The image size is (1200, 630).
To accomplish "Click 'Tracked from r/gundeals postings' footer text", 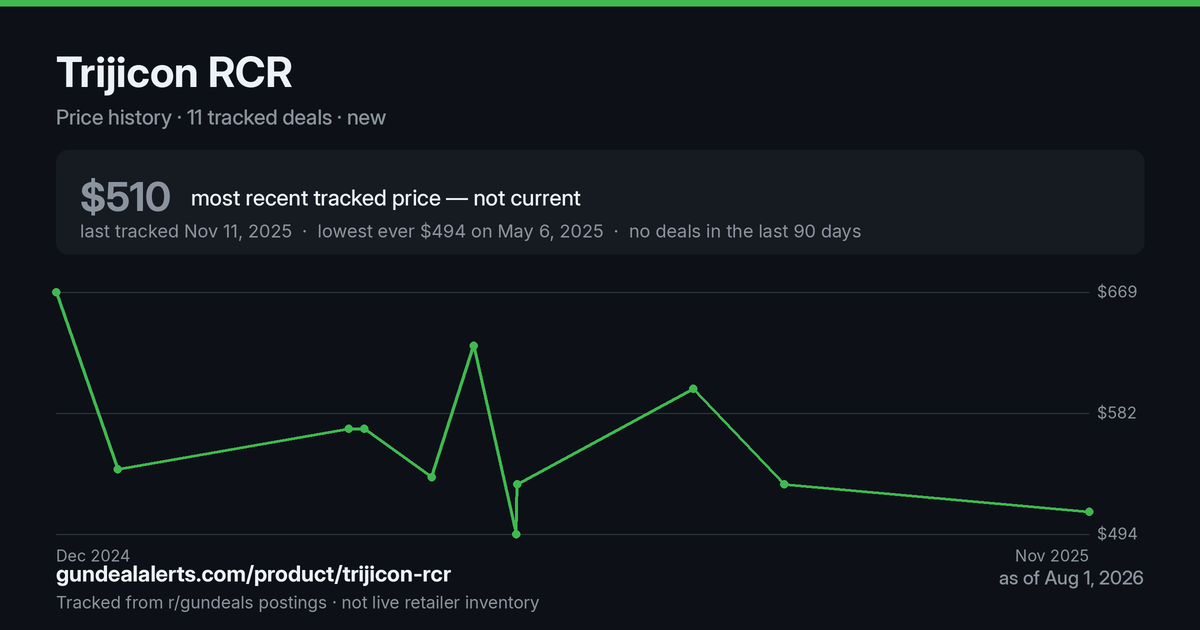I will point(191,602).
